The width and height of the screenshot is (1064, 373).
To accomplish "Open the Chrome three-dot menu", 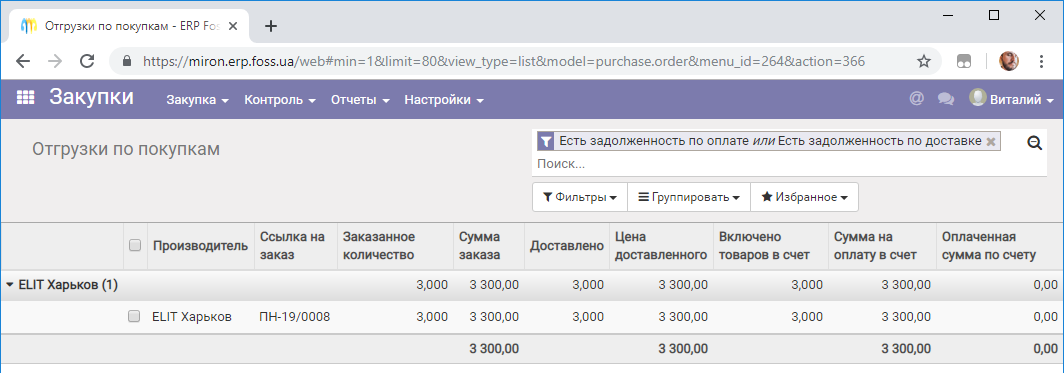I will click(1042, 62).
